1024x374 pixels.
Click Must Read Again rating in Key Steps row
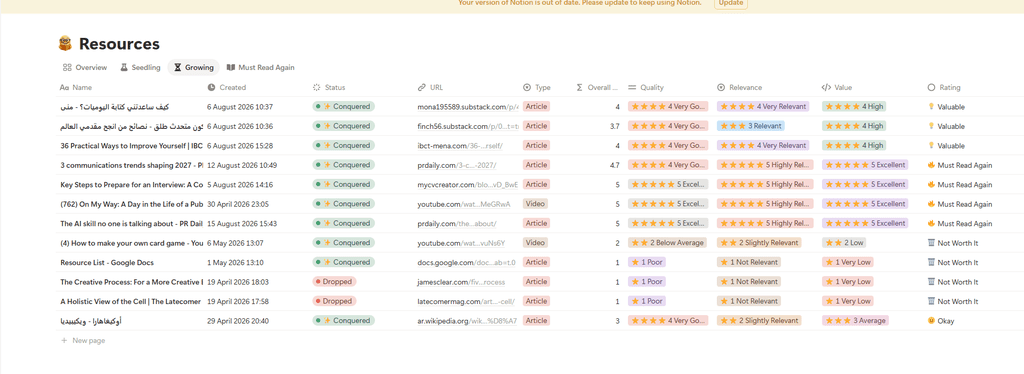coord(960,185)
